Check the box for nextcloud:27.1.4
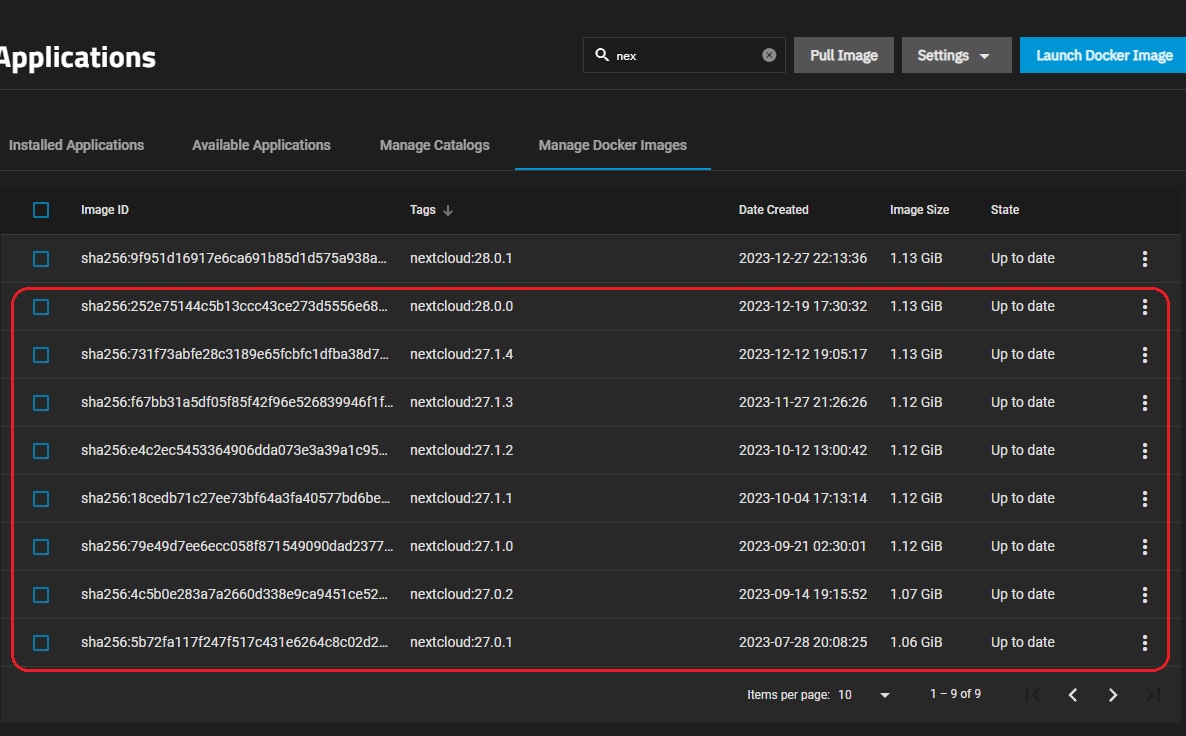Viewport: 1186px width, 736px height. 41,355
